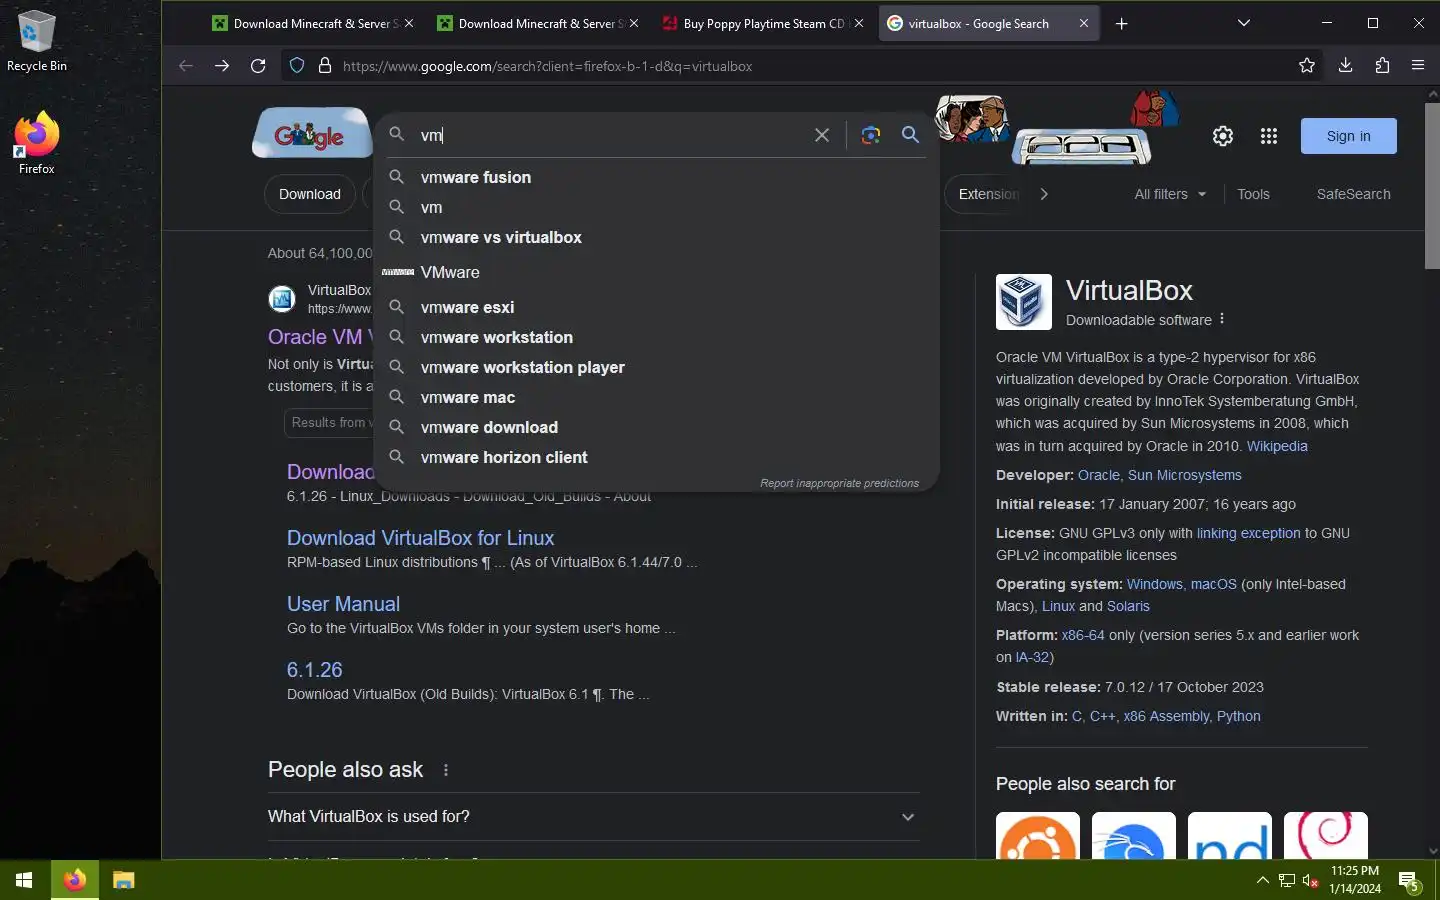Close the first Download Minecraft tab
This screenshot has width=1440, height=900.
click(408, 23)
